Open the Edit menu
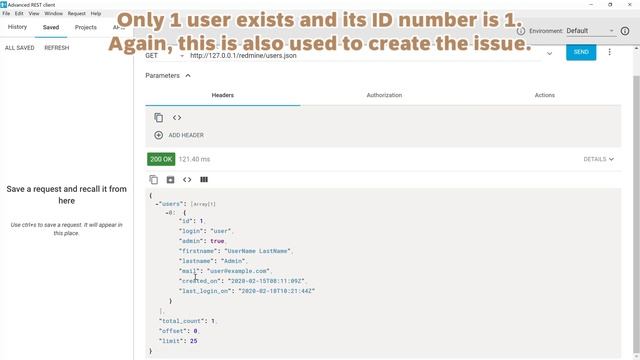Screen dimensions: 640x360 click(19, 13)
